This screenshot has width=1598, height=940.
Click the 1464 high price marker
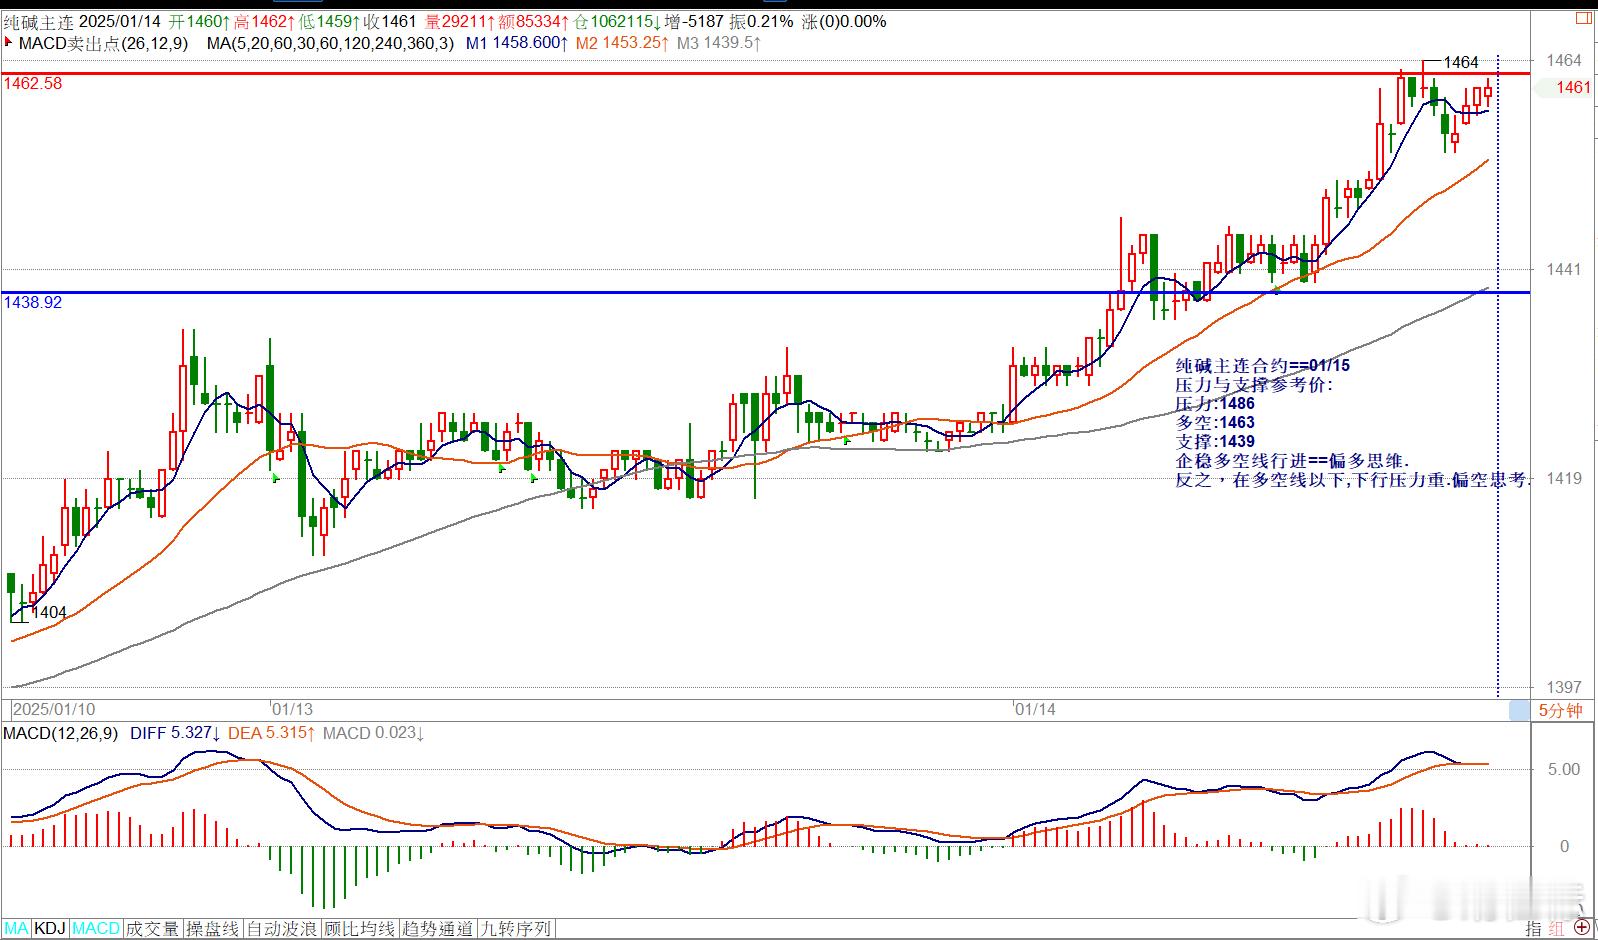(x=1461, y=62)
